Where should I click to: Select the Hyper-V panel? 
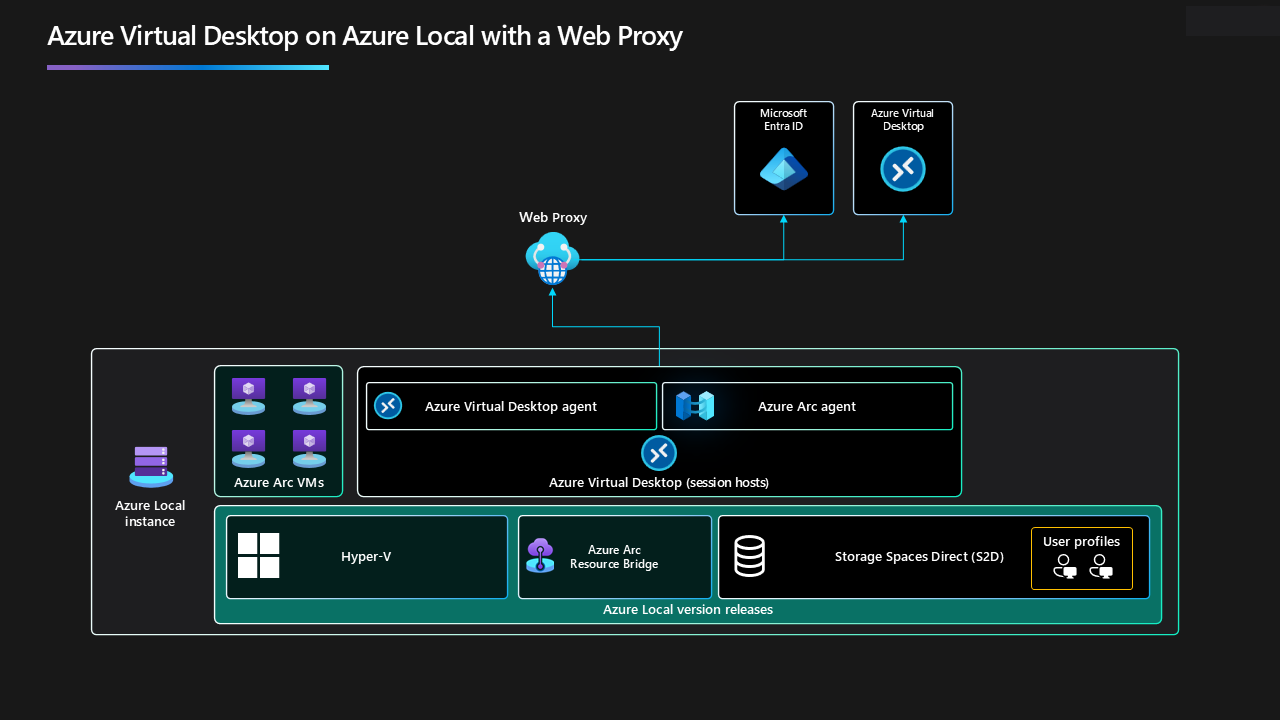tap(367, 556)
